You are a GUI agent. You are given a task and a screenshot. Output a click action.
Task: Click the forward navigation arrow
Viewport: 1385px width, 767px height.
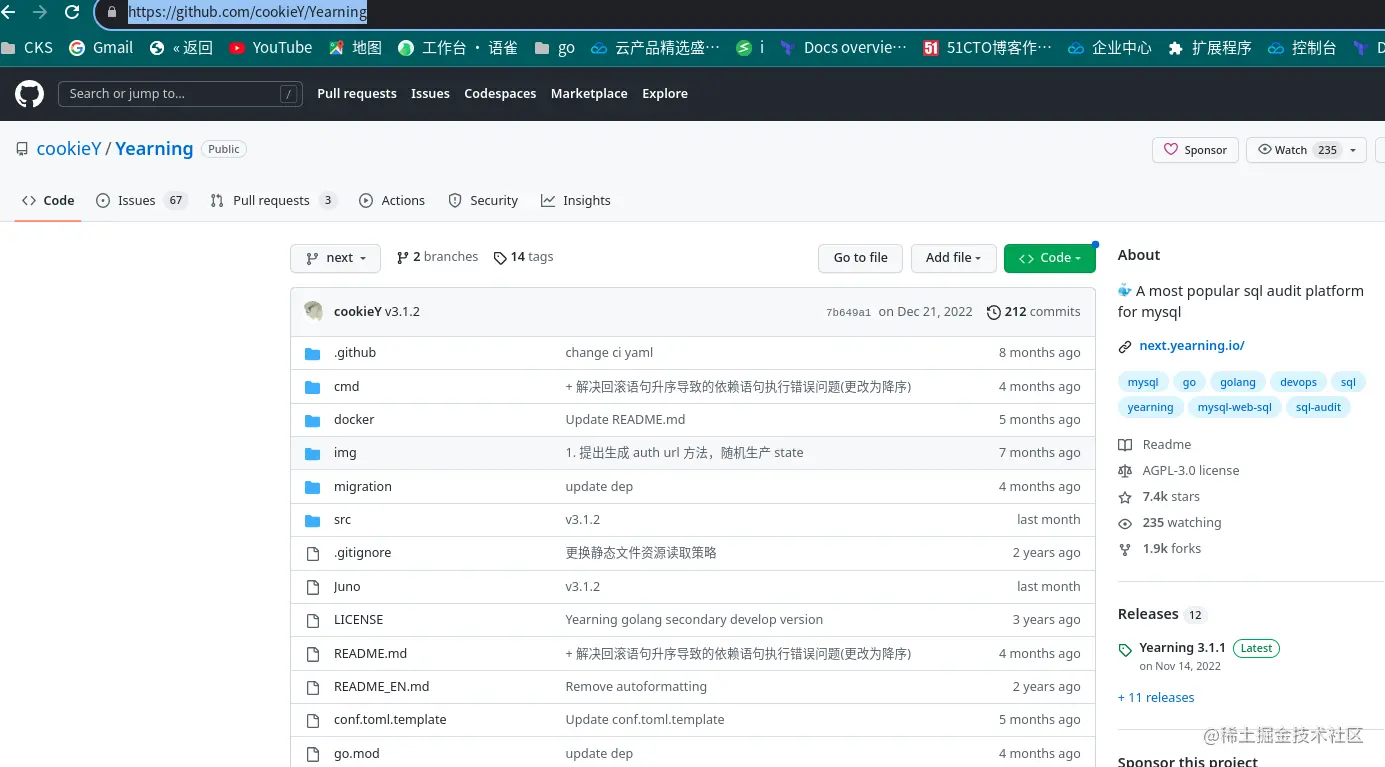click(40, 12)
